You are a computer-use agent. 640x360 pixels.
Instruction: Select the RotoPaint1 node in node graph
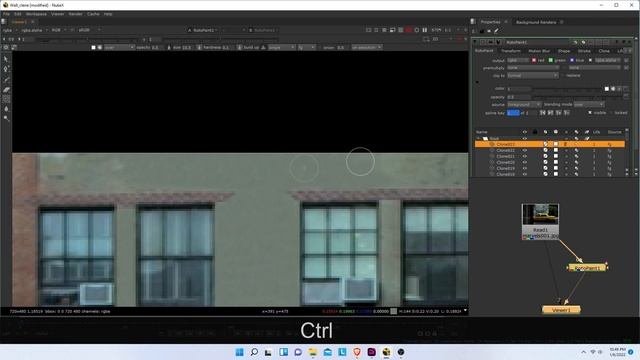[x=587, y=268]
